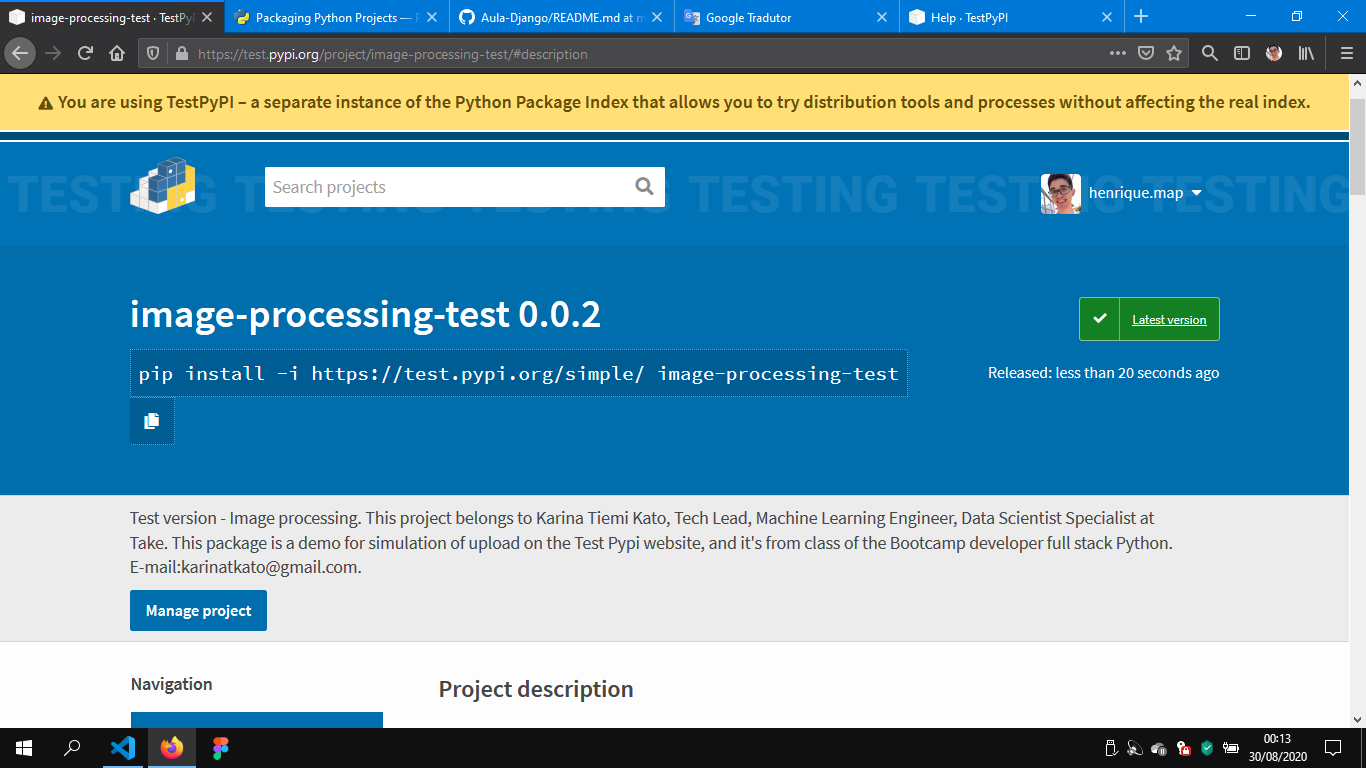This screenshot has width=1366, height=768.
Task: Close the Aula-Django README tab
Action: 657,17
